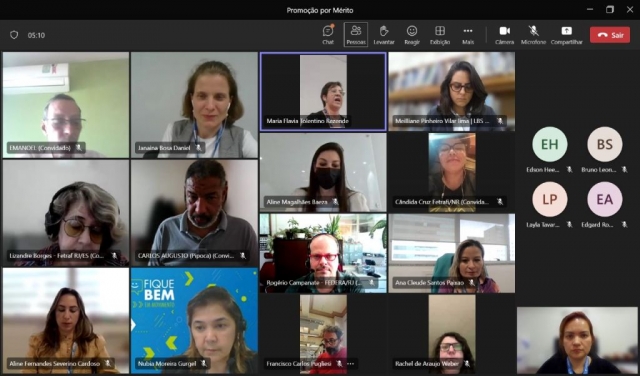640x376 pixels.
Task: Toggle the Câmera on or off
Action: (504, 35)
